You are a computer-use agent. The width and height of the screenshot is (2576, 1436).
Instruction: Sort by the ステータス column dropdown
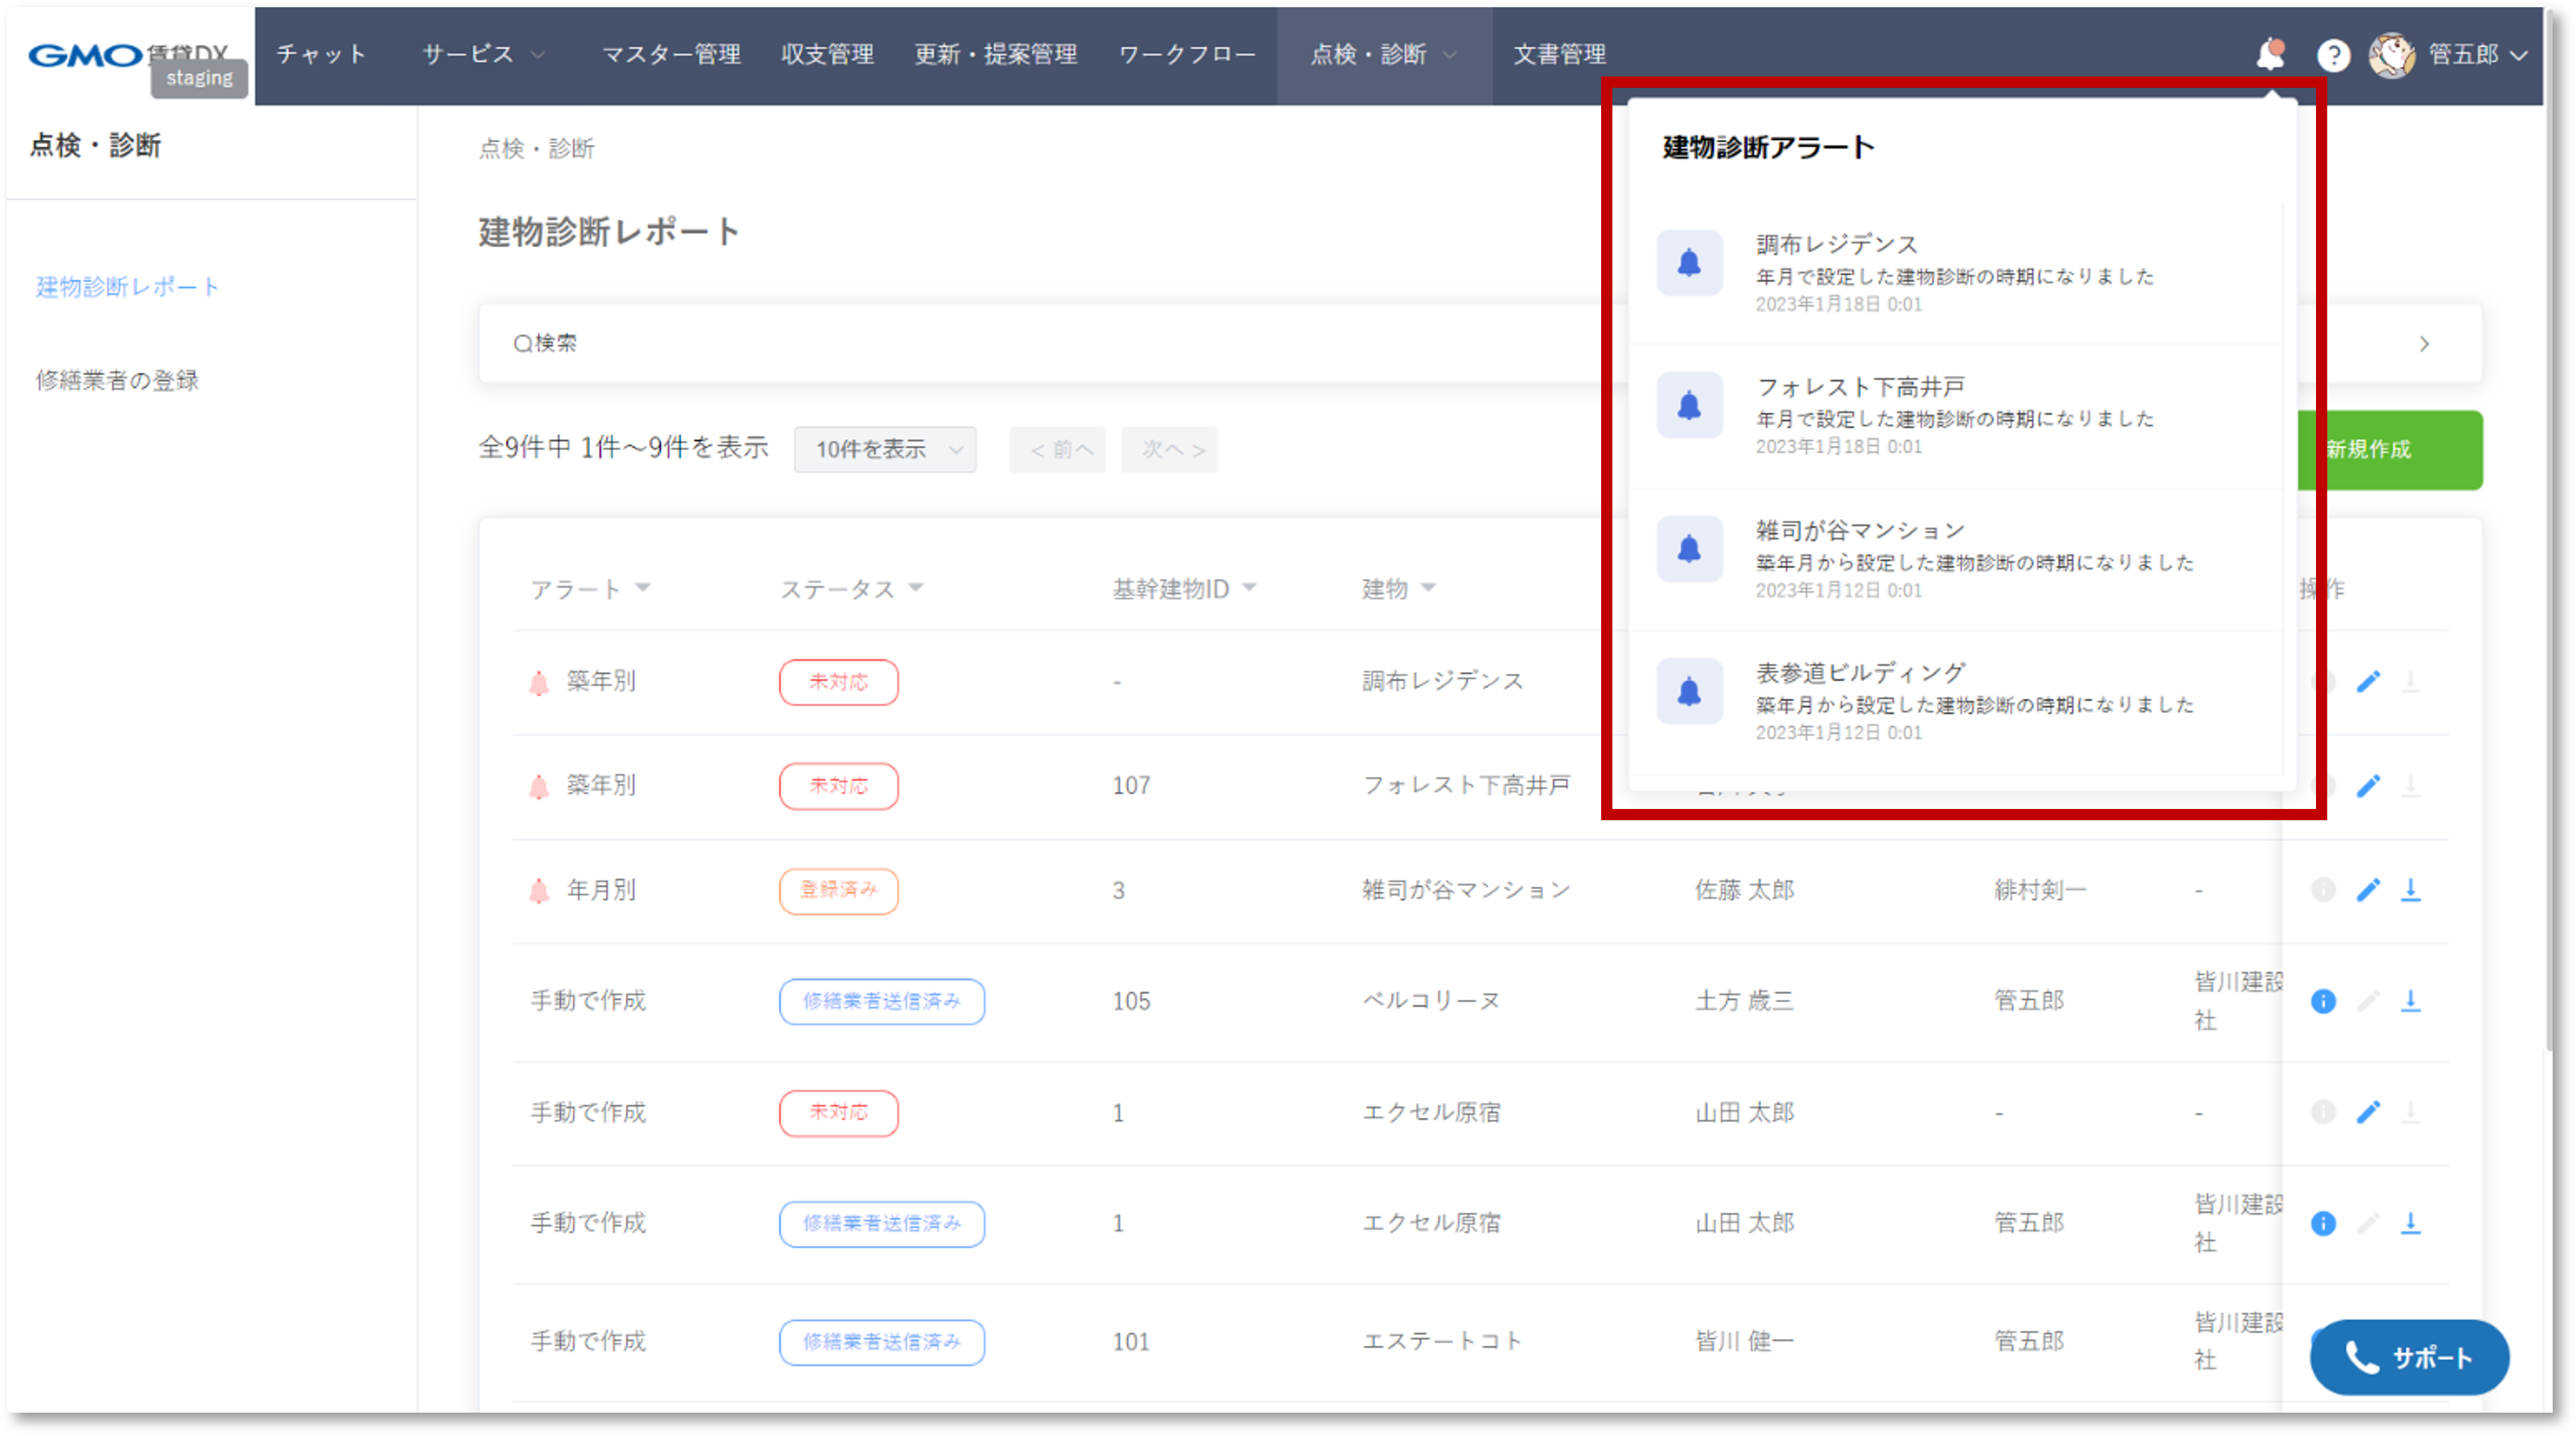[852, 589]
